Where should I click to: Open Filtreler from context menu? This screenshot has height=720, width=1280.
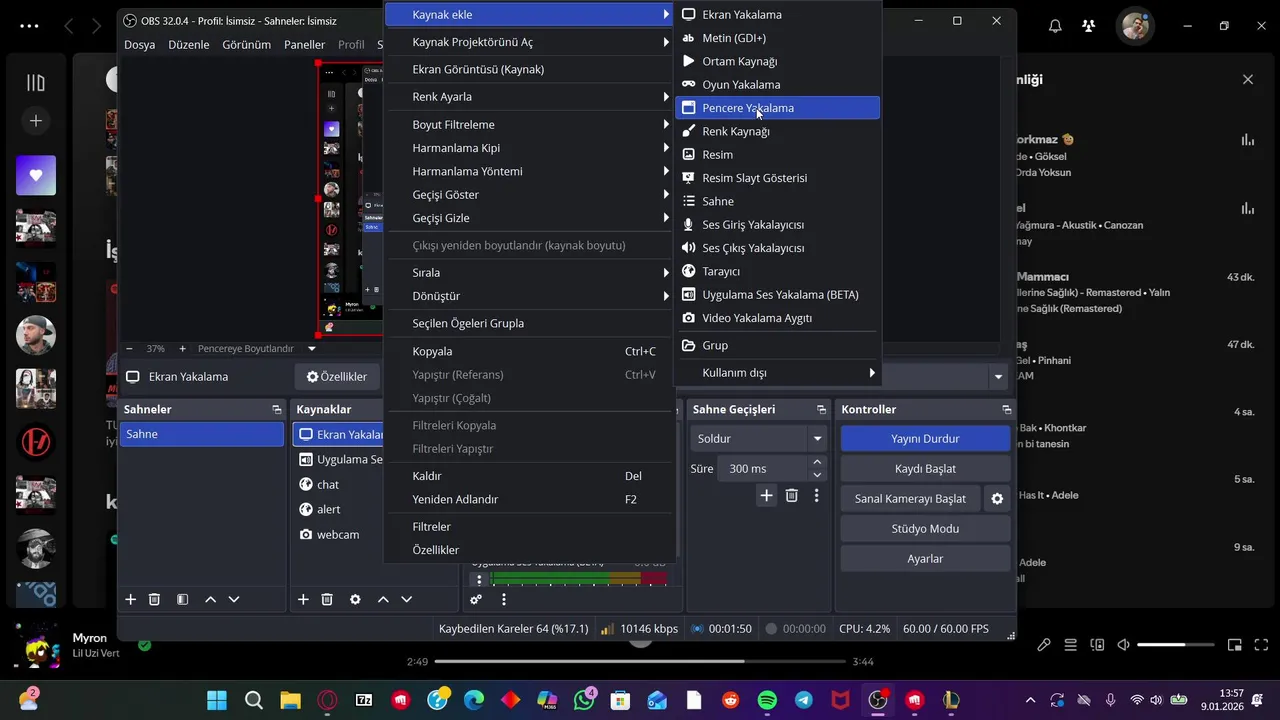tap(530, 527)
